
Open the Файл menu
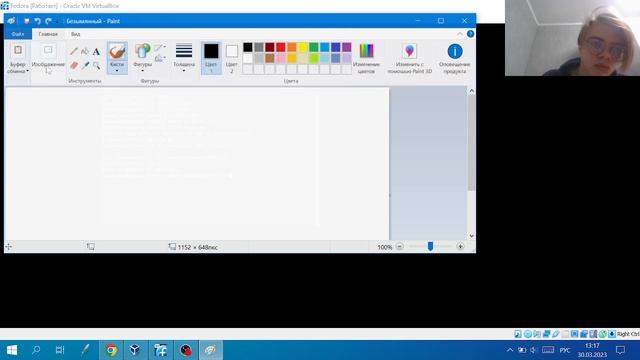point(18,34)
